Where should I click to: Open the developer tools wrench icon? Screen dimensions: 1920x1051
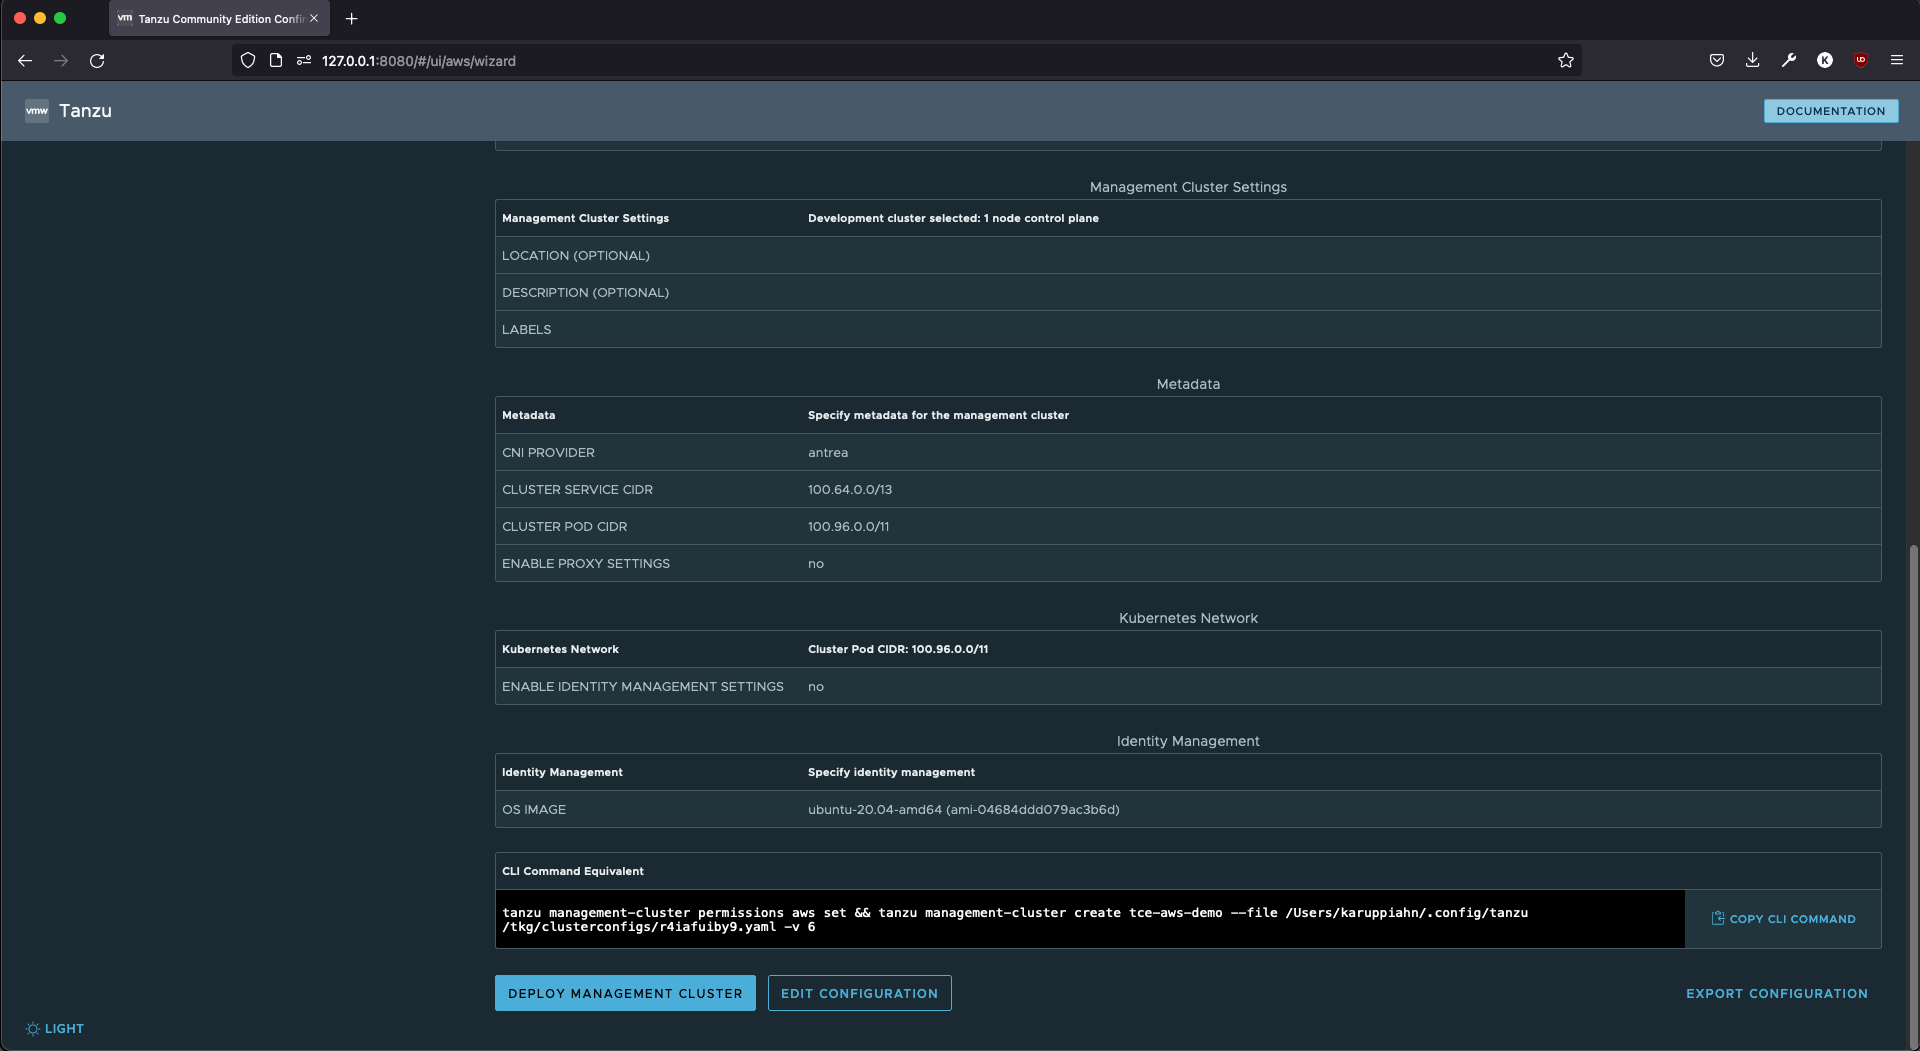click(x=1789, y=61)
